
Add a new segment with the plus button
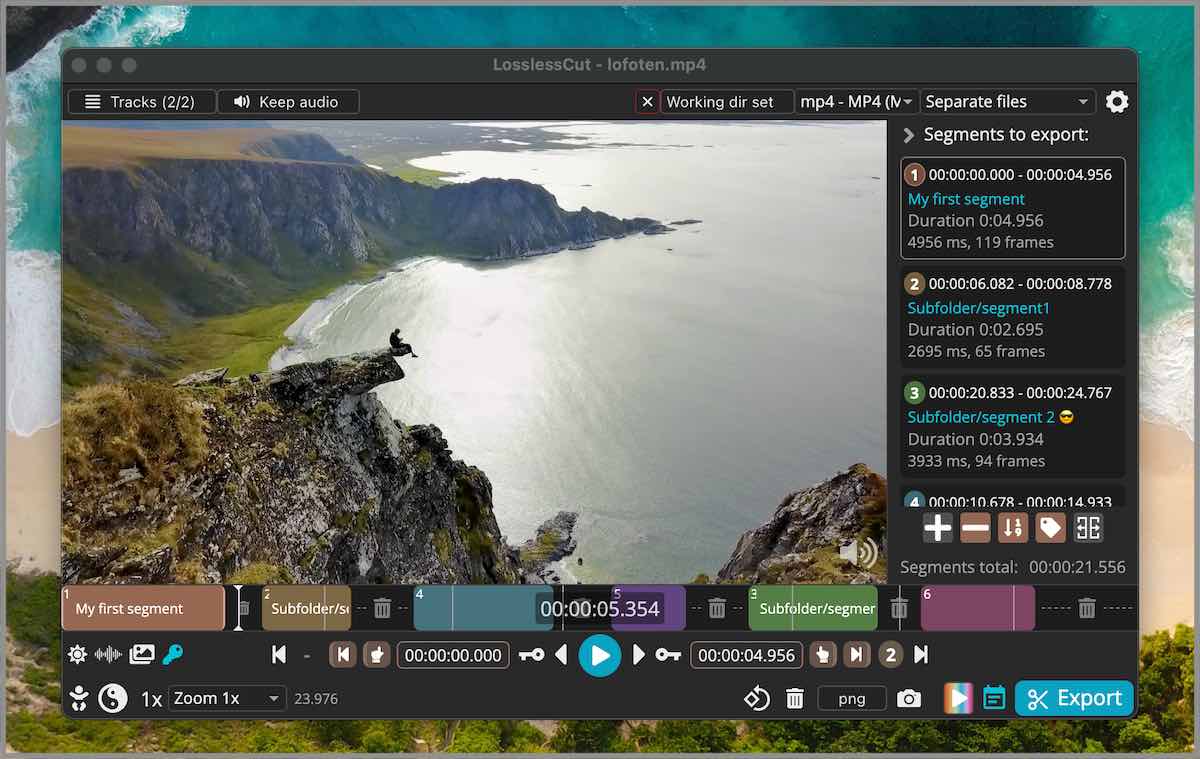pos(937,527)
